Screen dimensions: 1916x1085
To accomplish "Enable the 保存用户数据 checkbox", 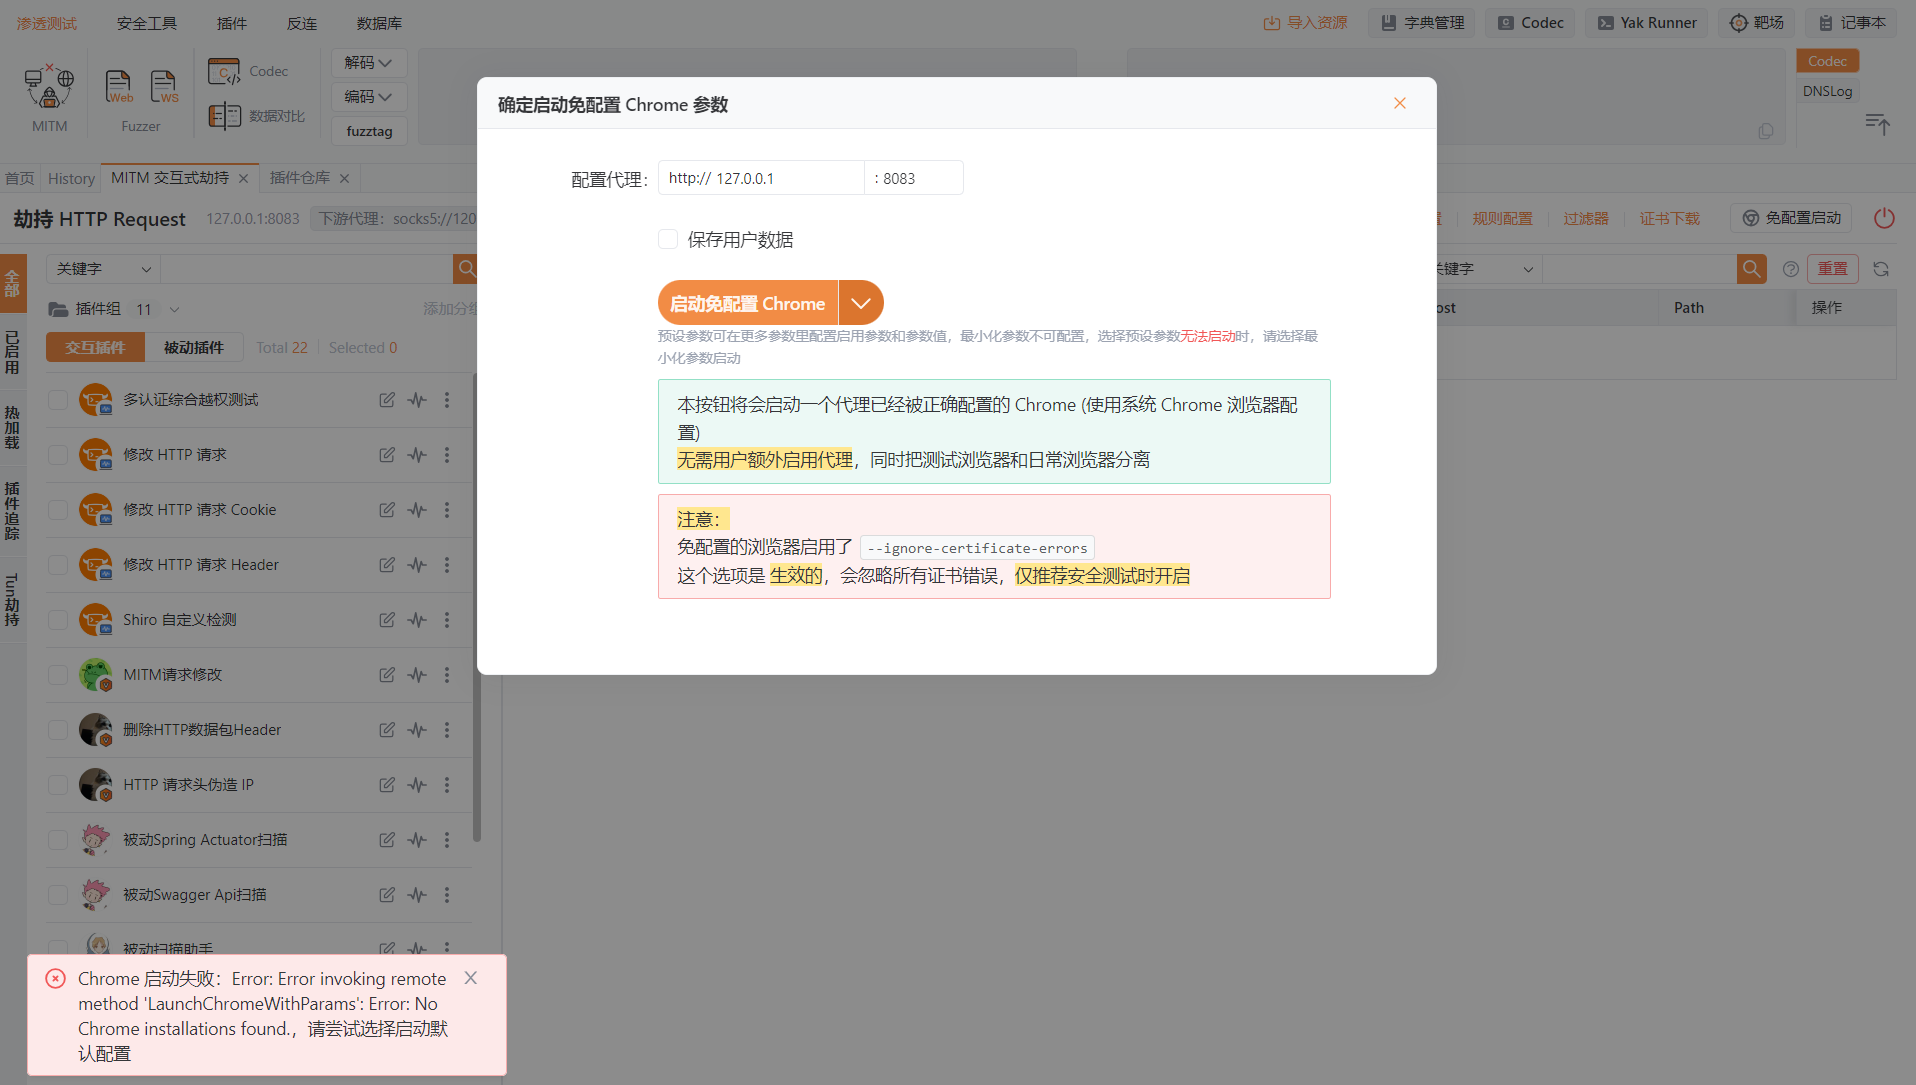I will [668, 240].
